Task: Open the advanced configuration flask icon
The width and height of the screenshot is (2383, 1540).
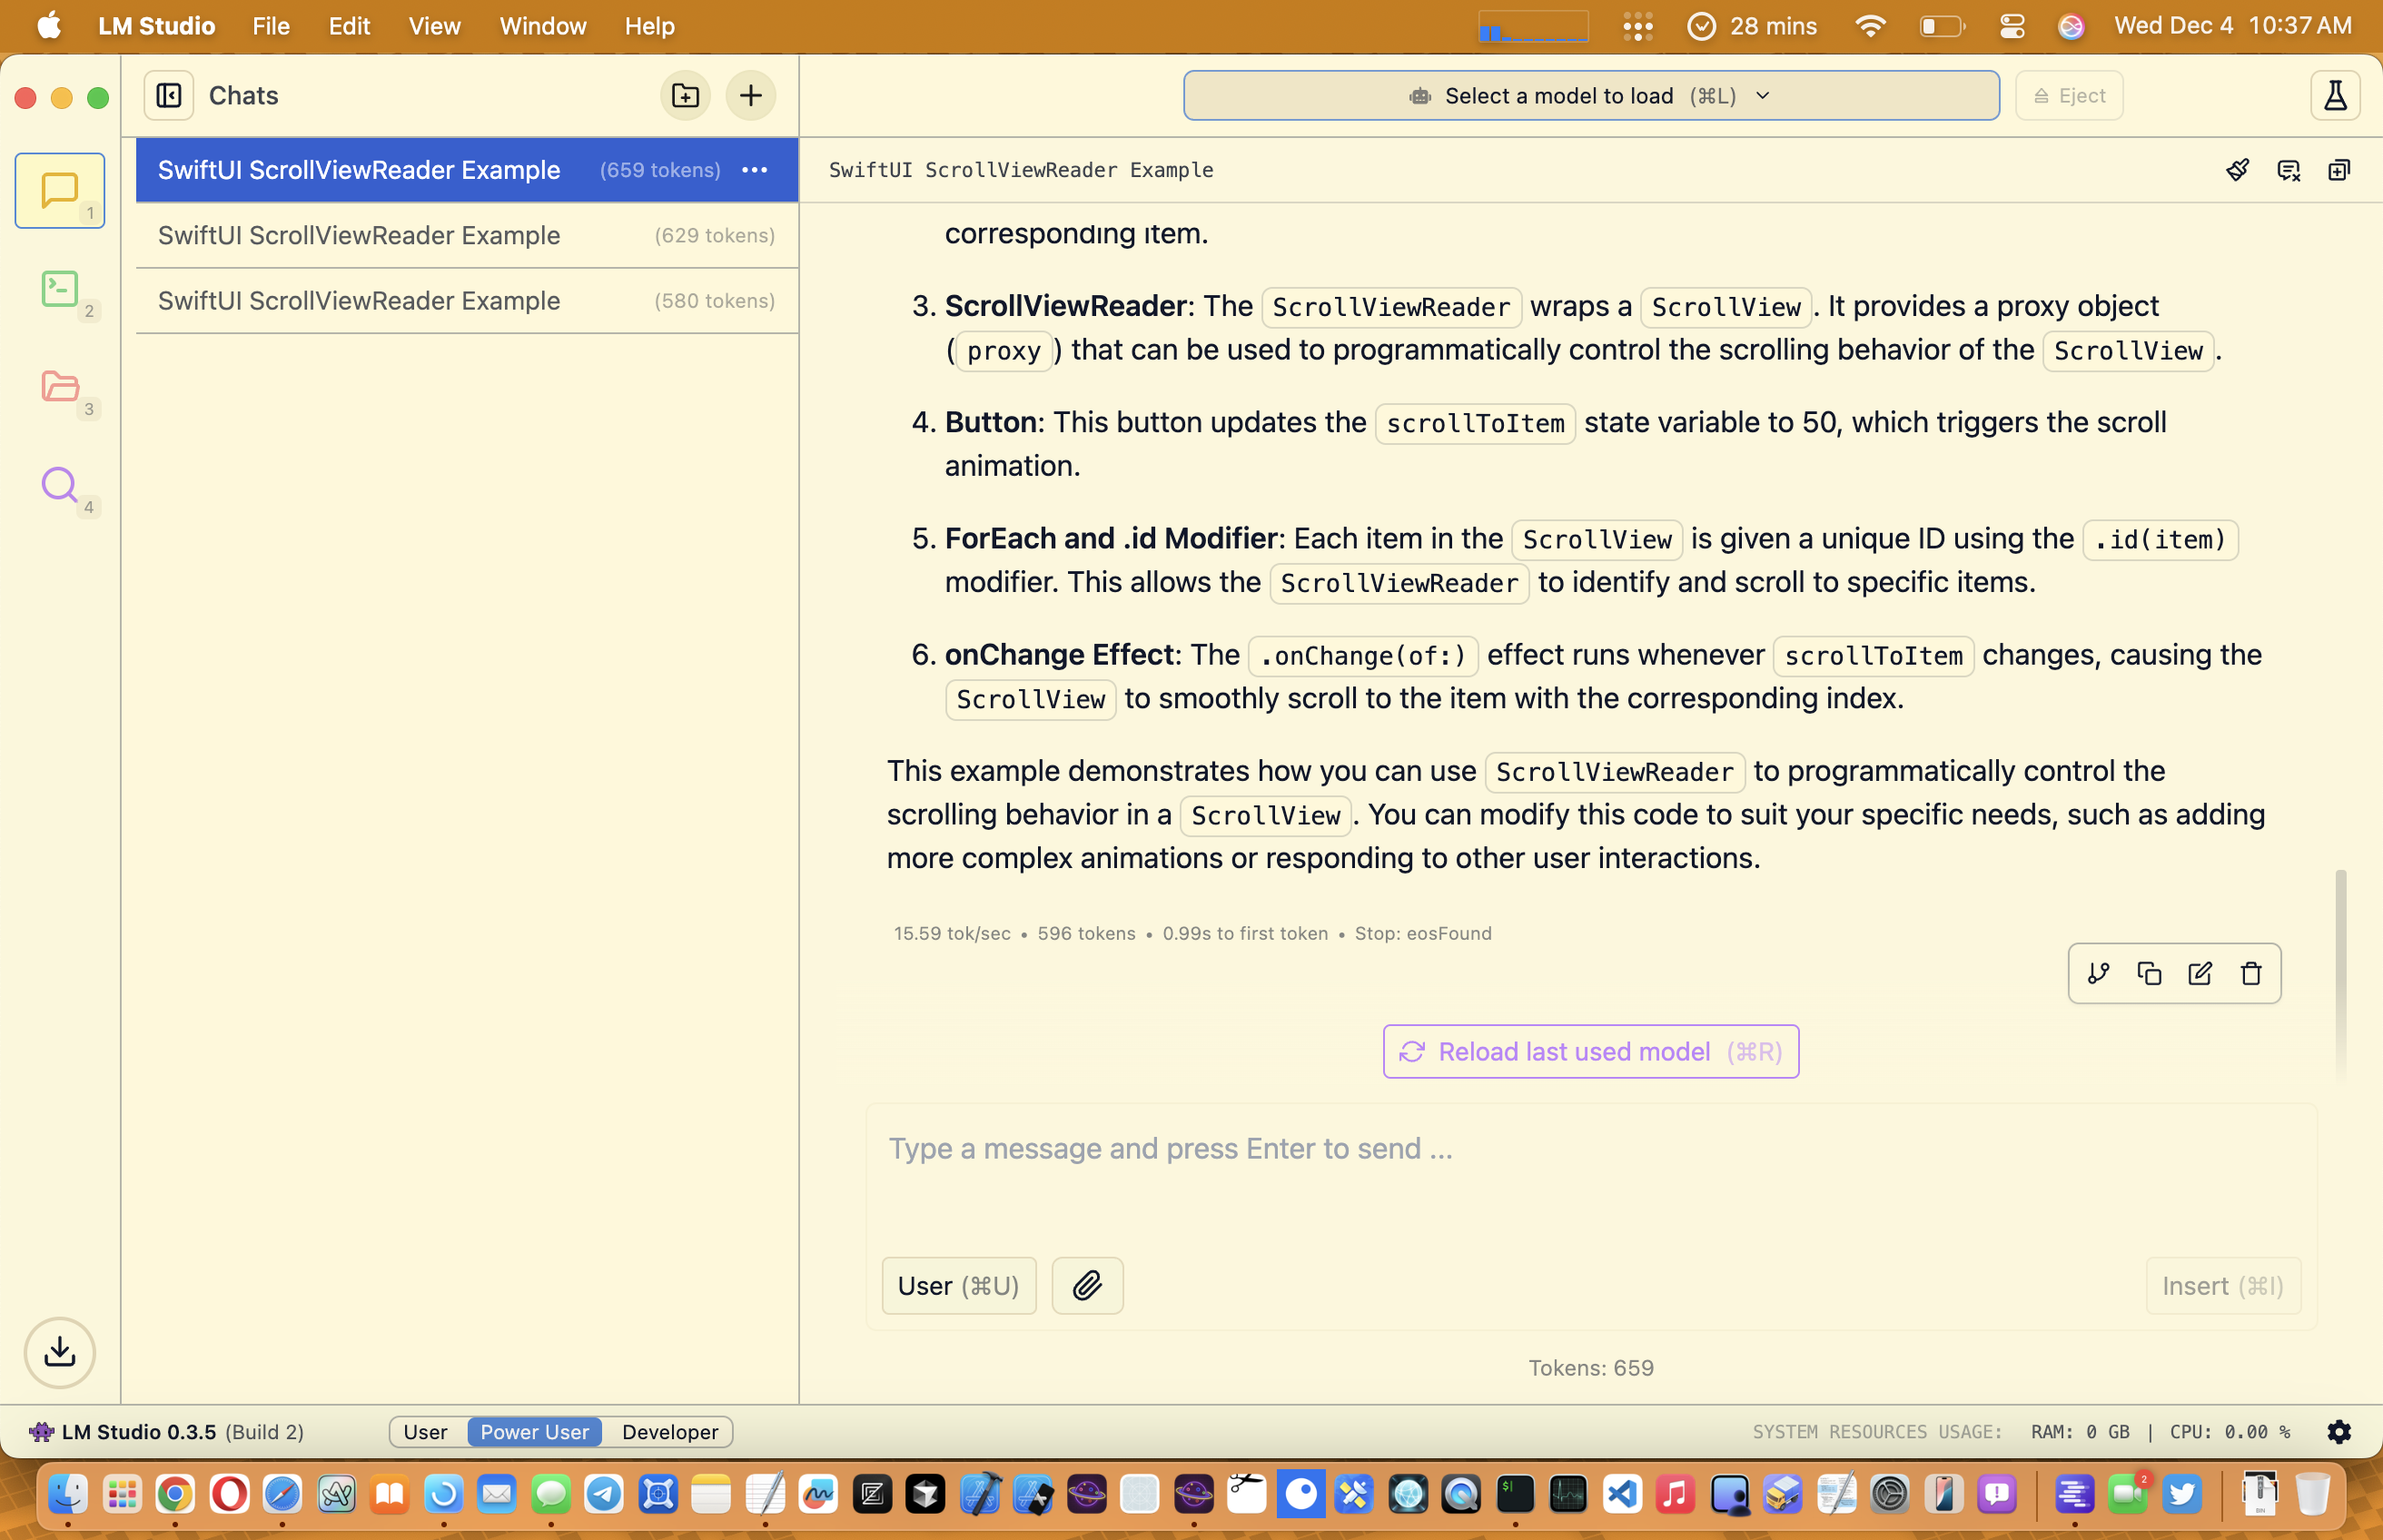Action: pos(2335,96)
